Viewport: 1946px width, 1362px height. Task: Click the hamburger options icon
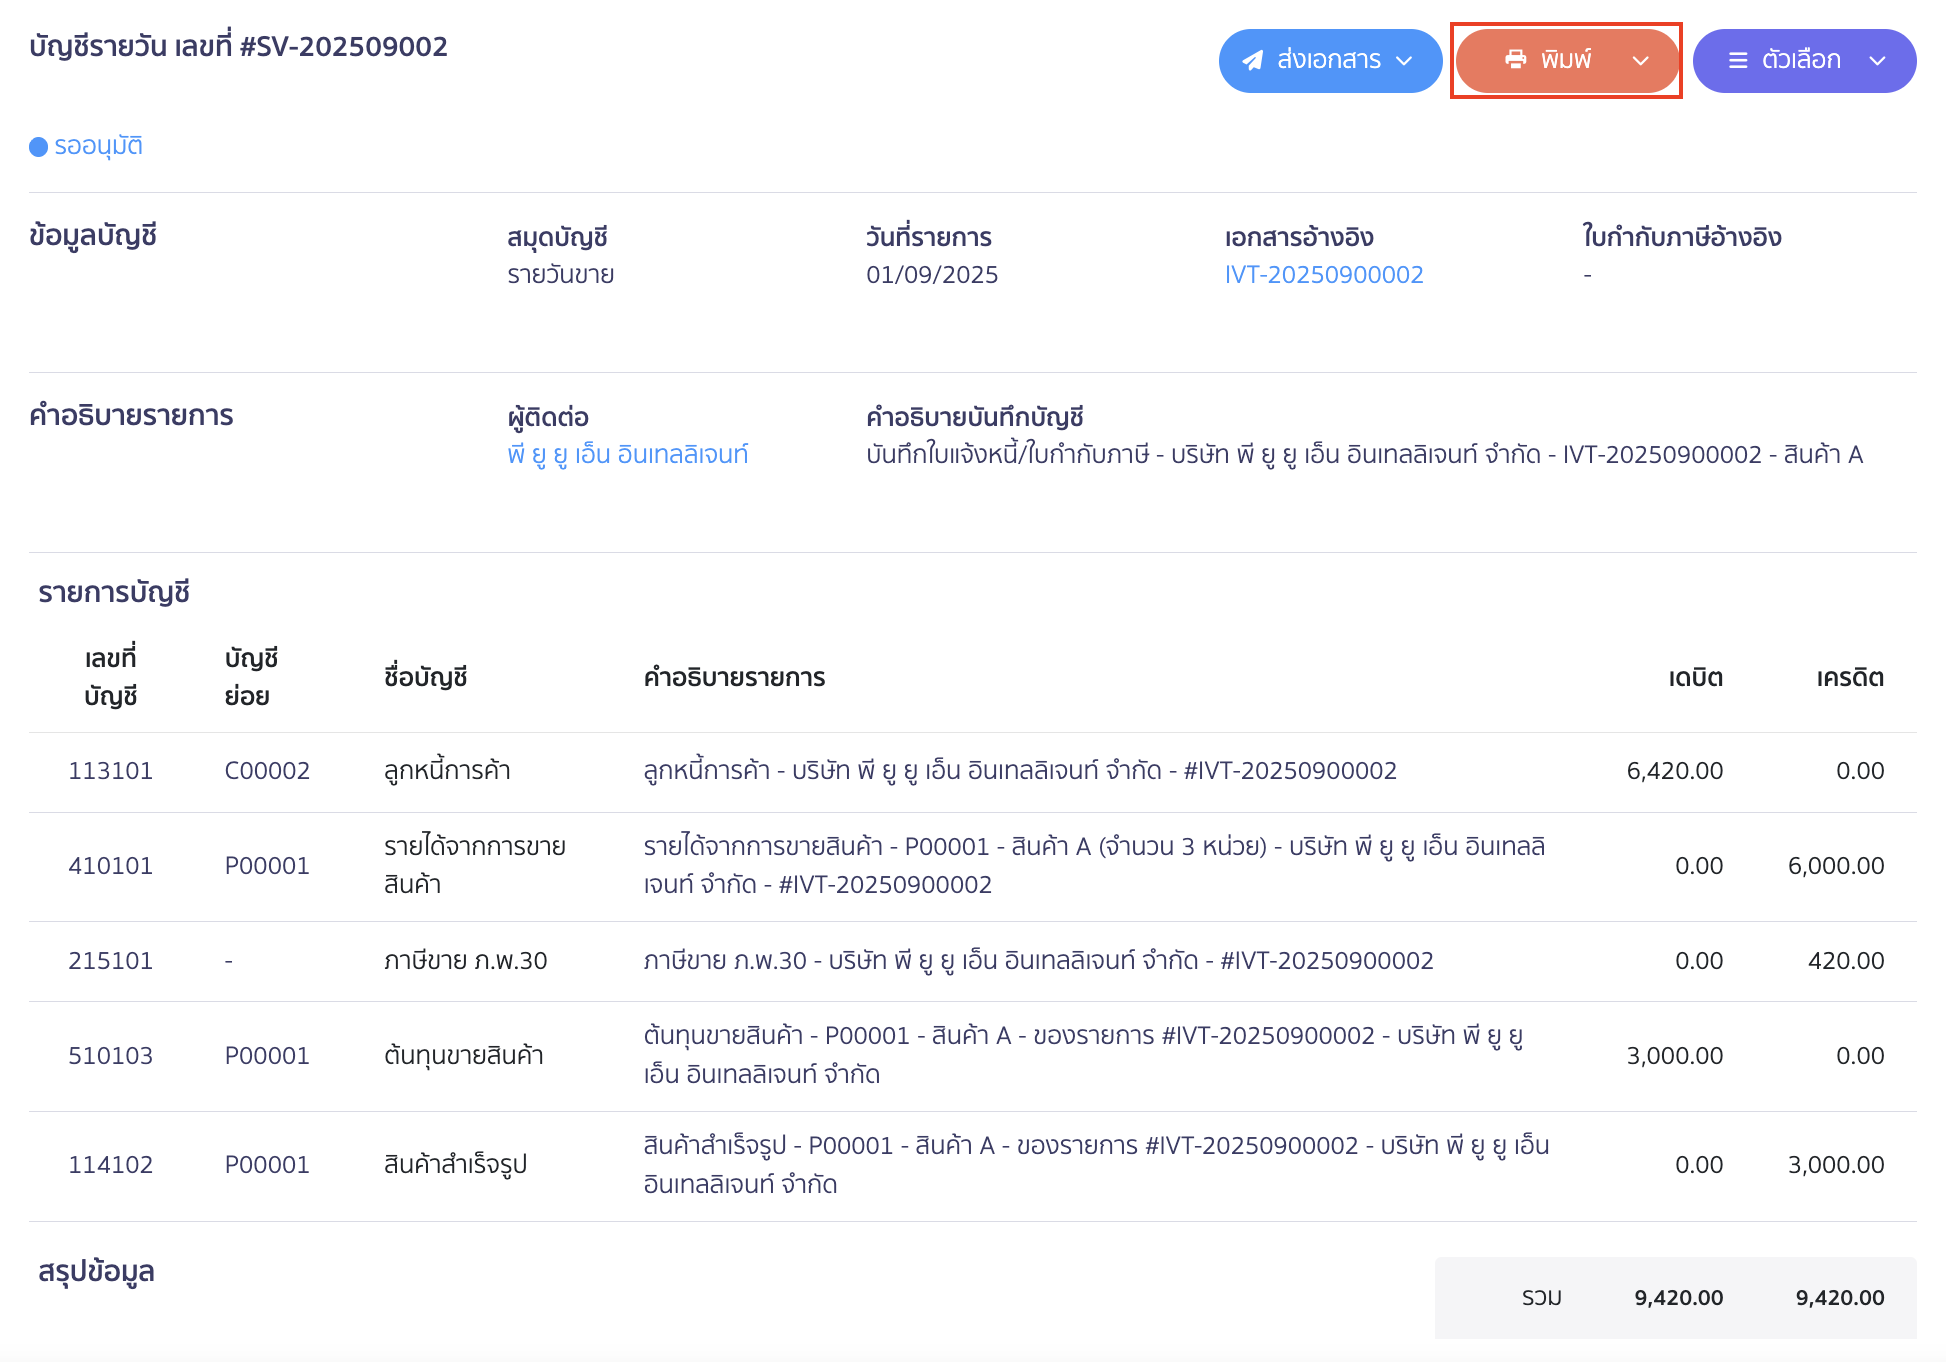pyautogui.click(x=1738, y=61)
